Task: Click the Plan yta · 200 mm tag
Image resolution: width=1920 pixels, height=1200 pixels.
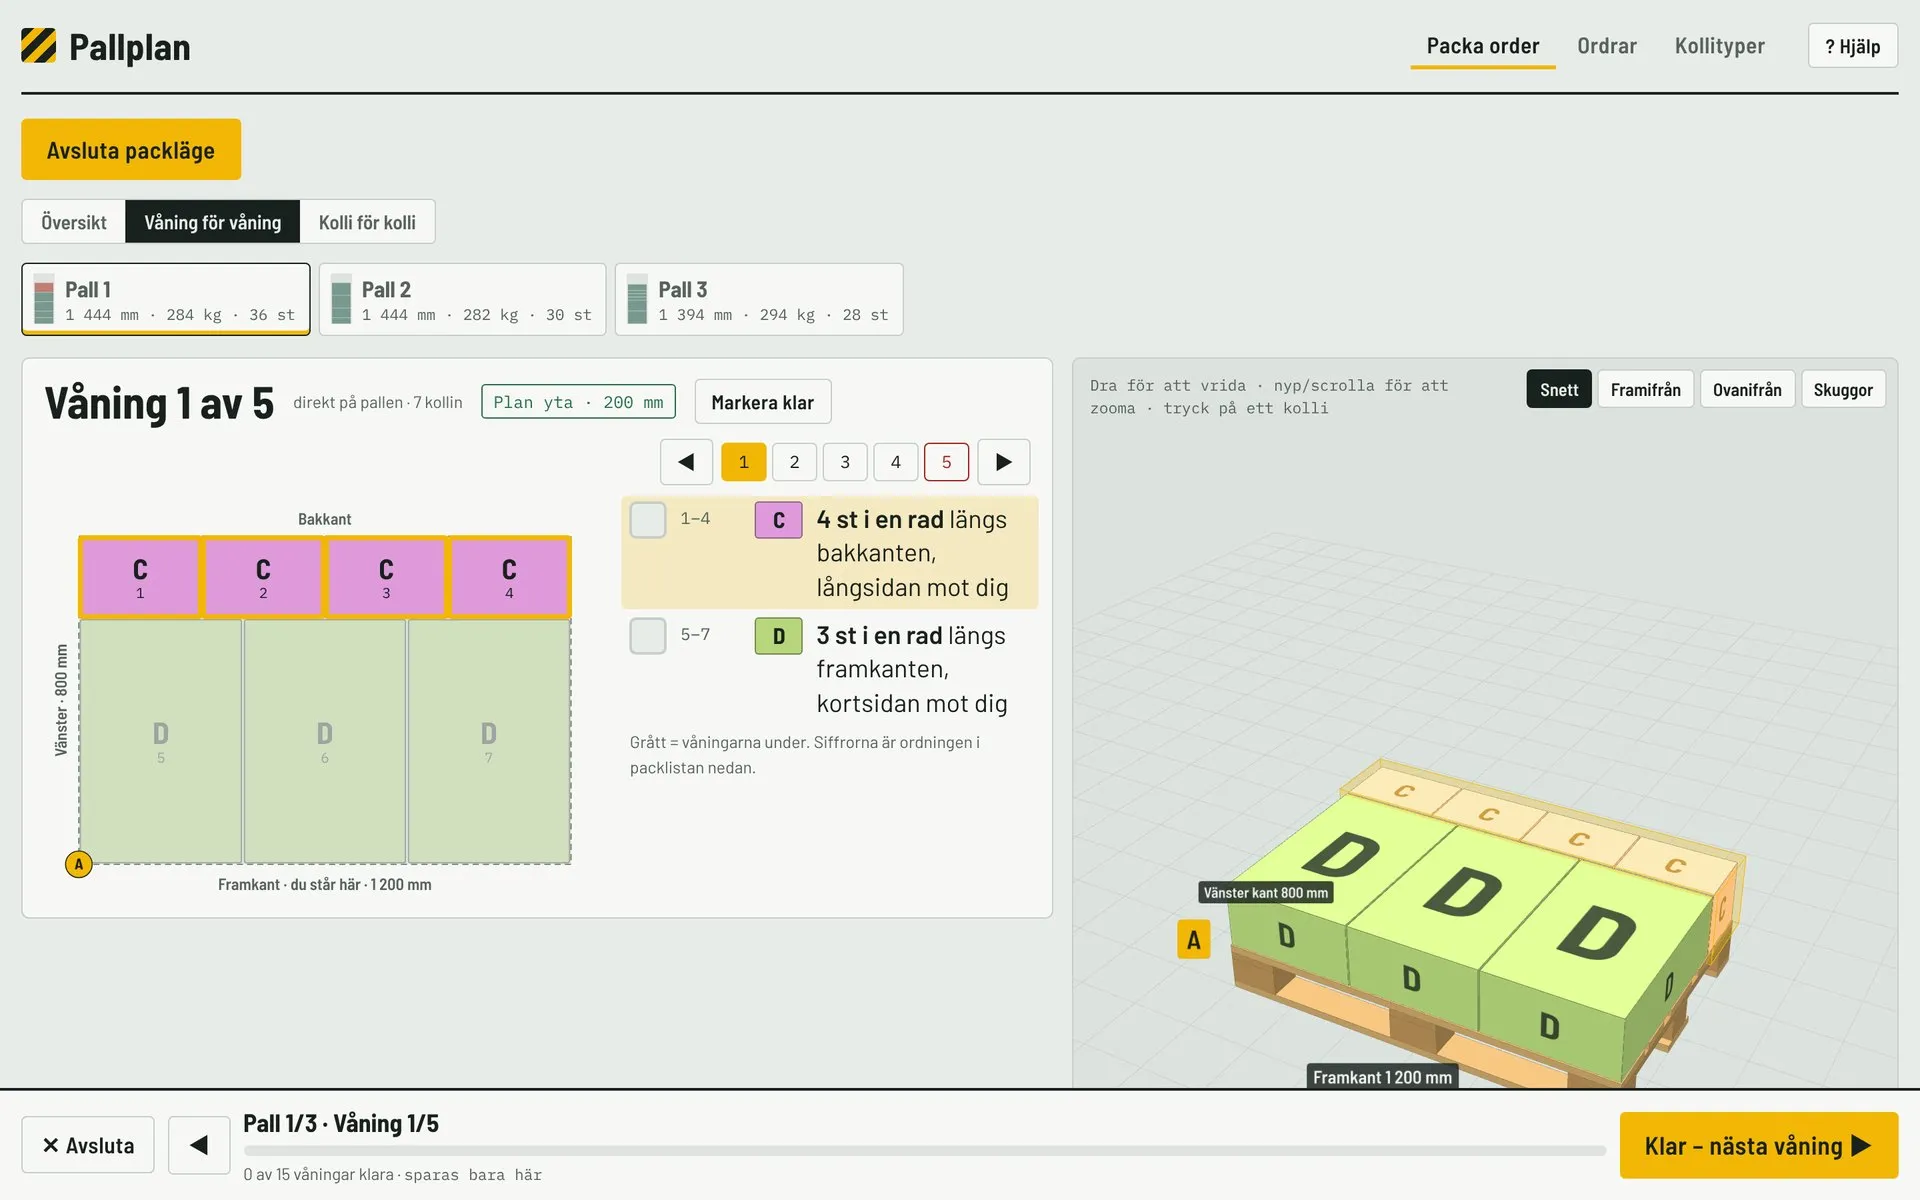Action: click(578, 402)
